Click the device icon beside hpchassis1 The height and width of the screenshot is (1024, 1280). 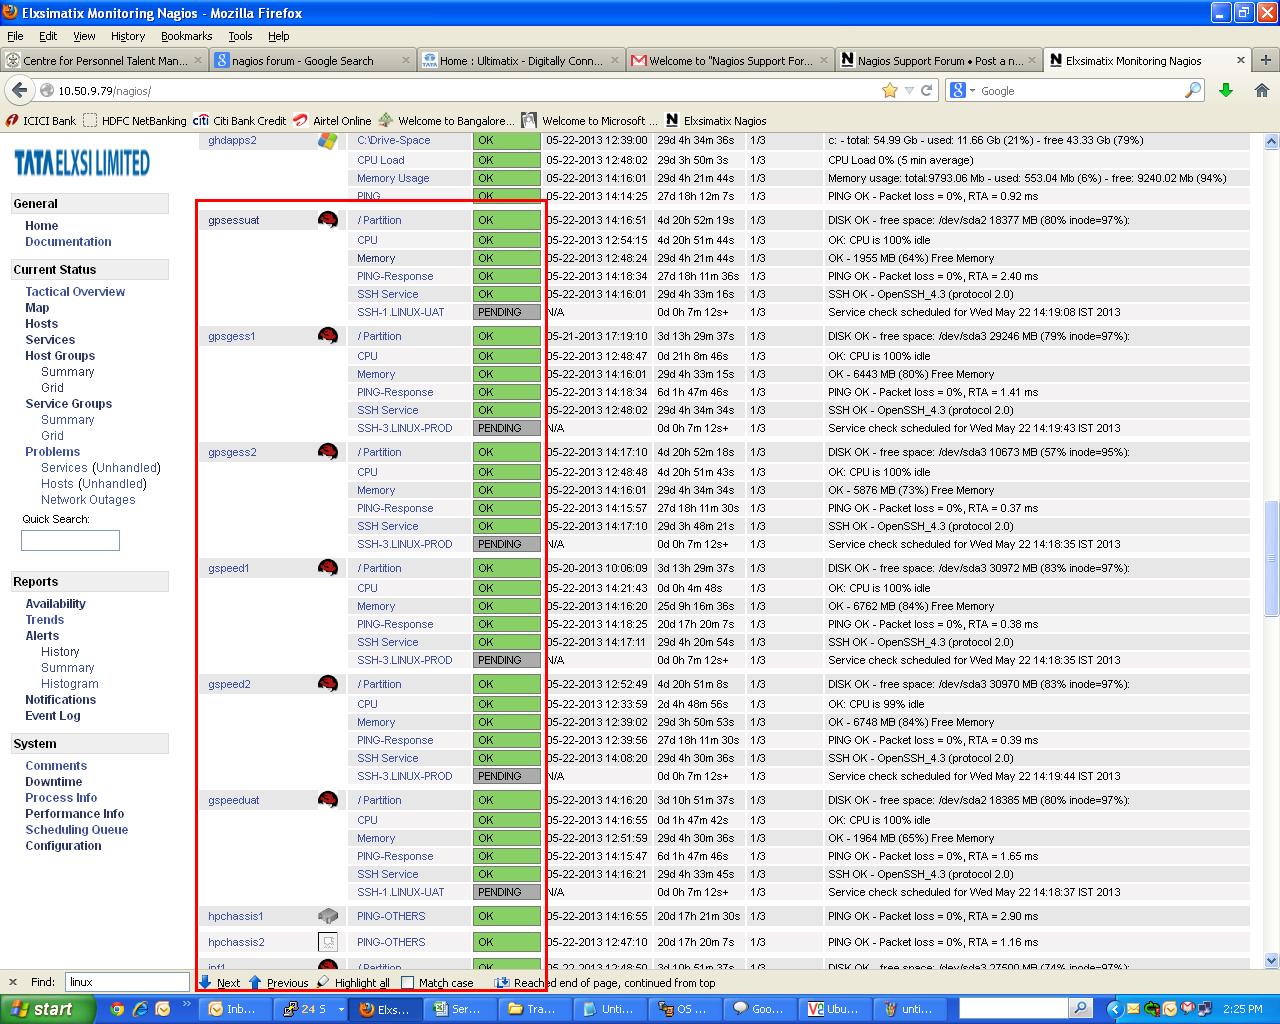pos(327,916)
